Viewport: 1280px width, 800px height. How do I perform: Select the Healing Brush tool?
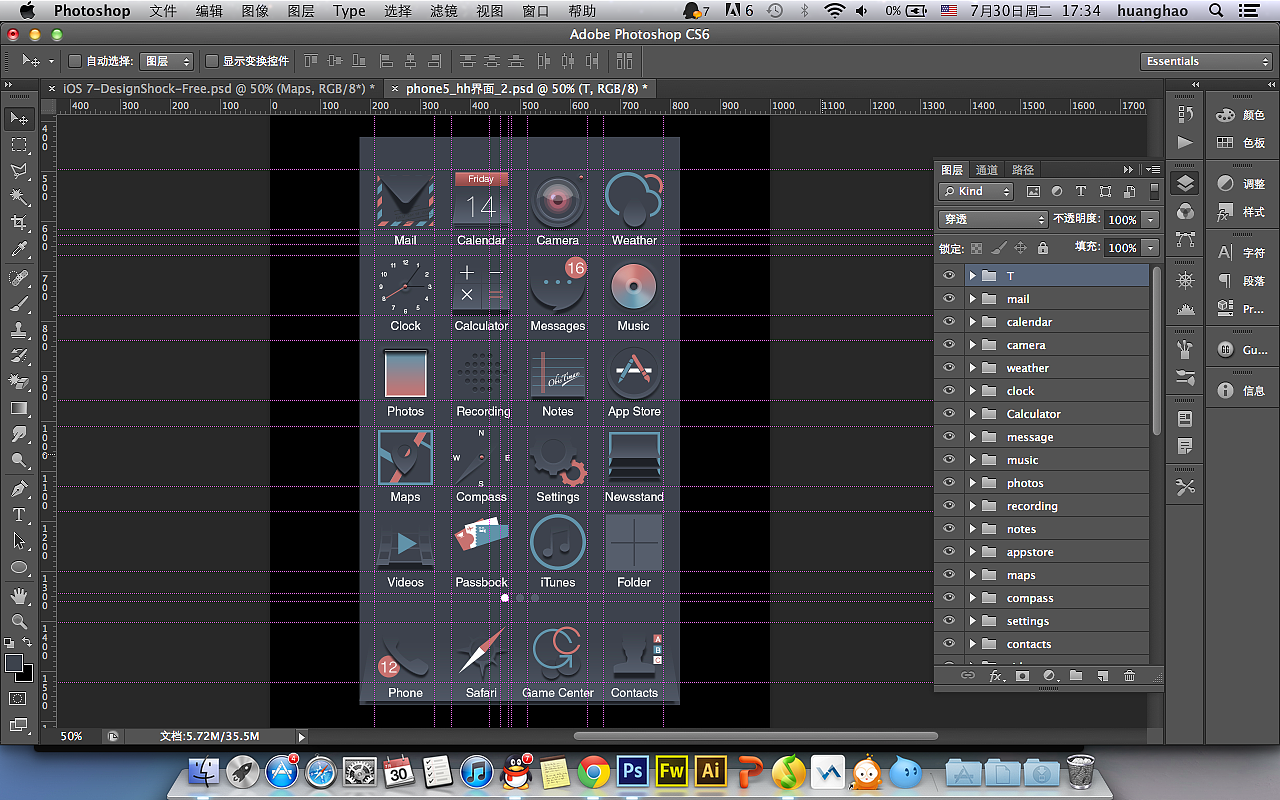[x=19, y=277]
